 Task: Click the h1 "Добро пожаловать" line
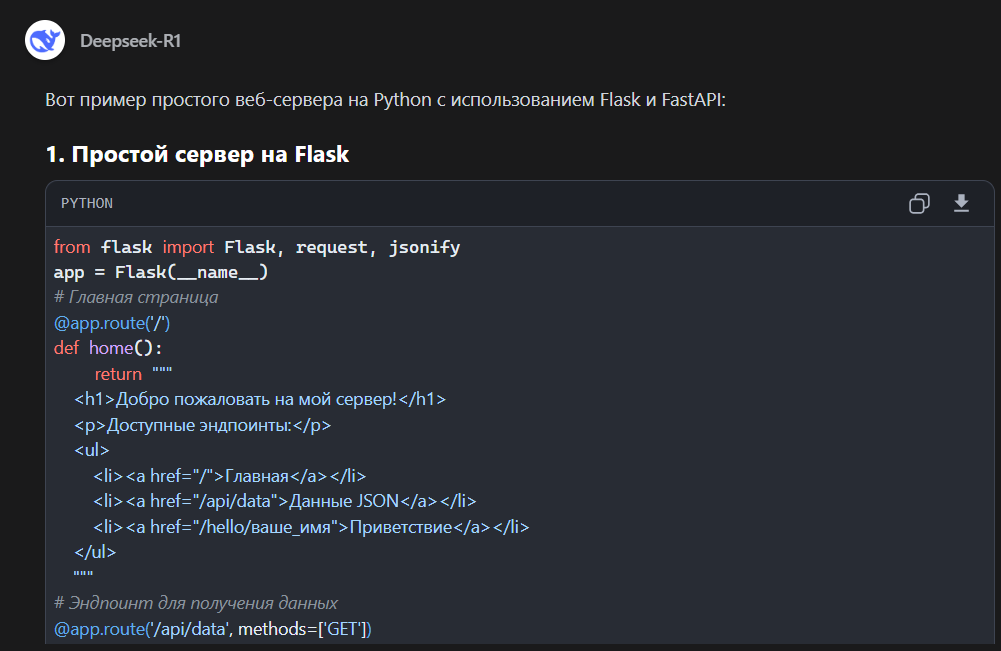tap(260, 399)
